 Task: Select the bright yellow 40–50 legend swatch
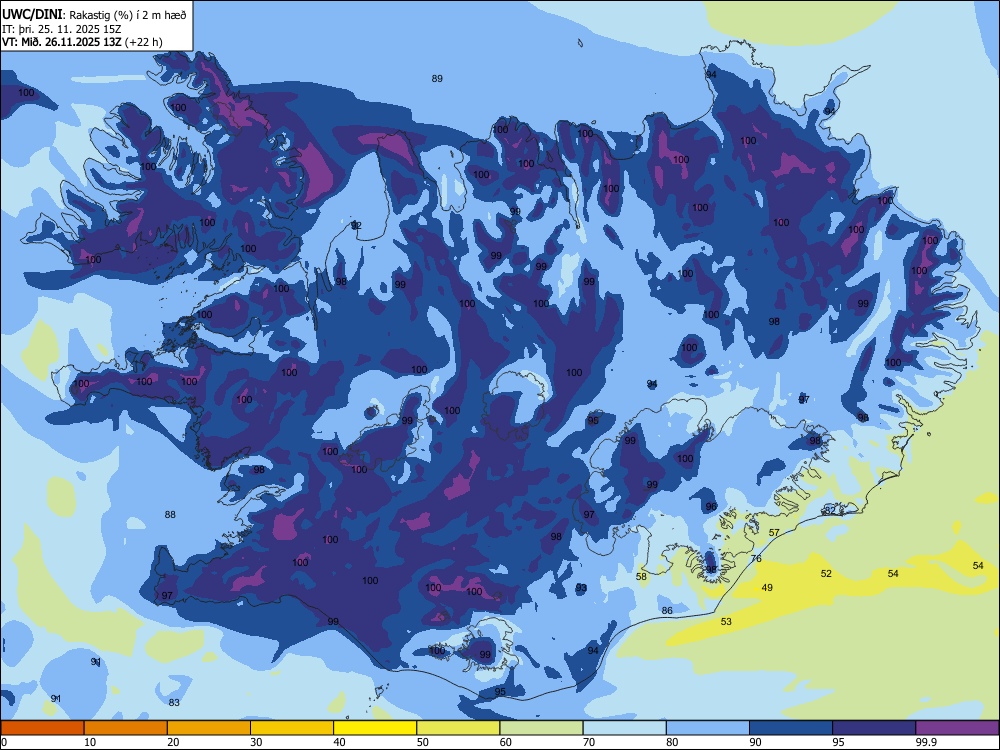click(375, 728)
